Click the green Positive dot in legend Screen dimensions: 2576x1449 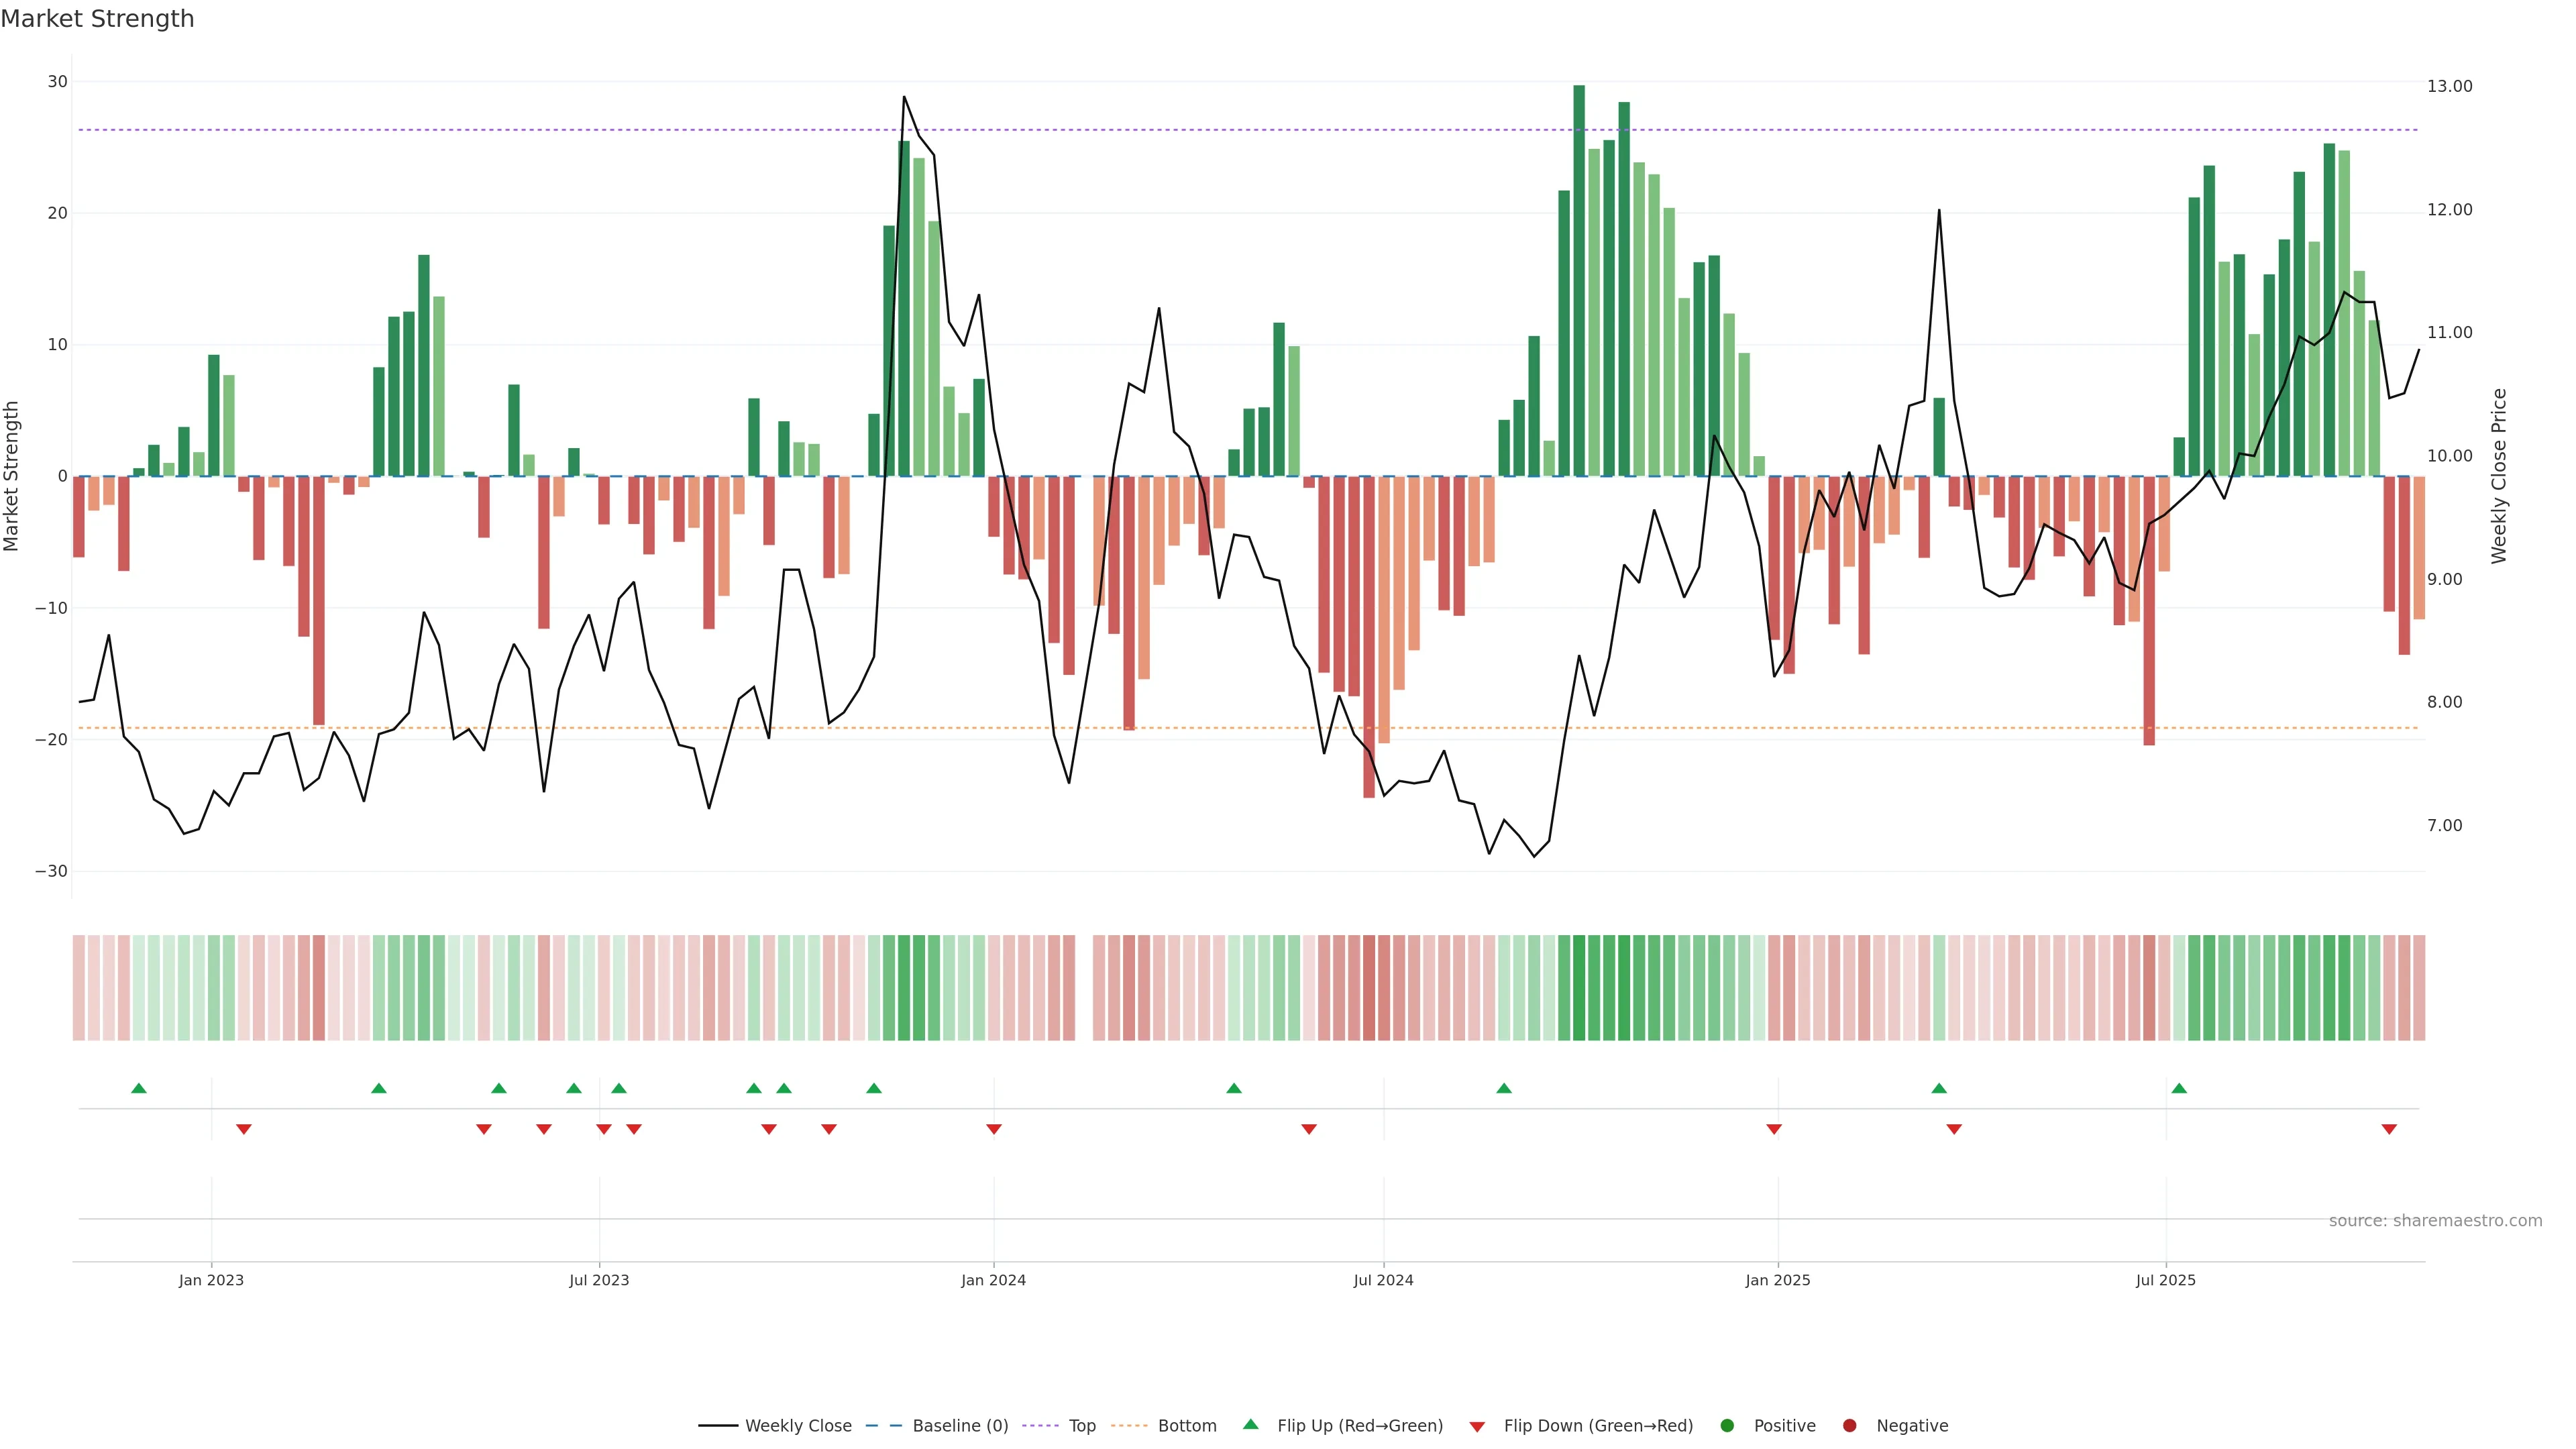point(1727,1425)
